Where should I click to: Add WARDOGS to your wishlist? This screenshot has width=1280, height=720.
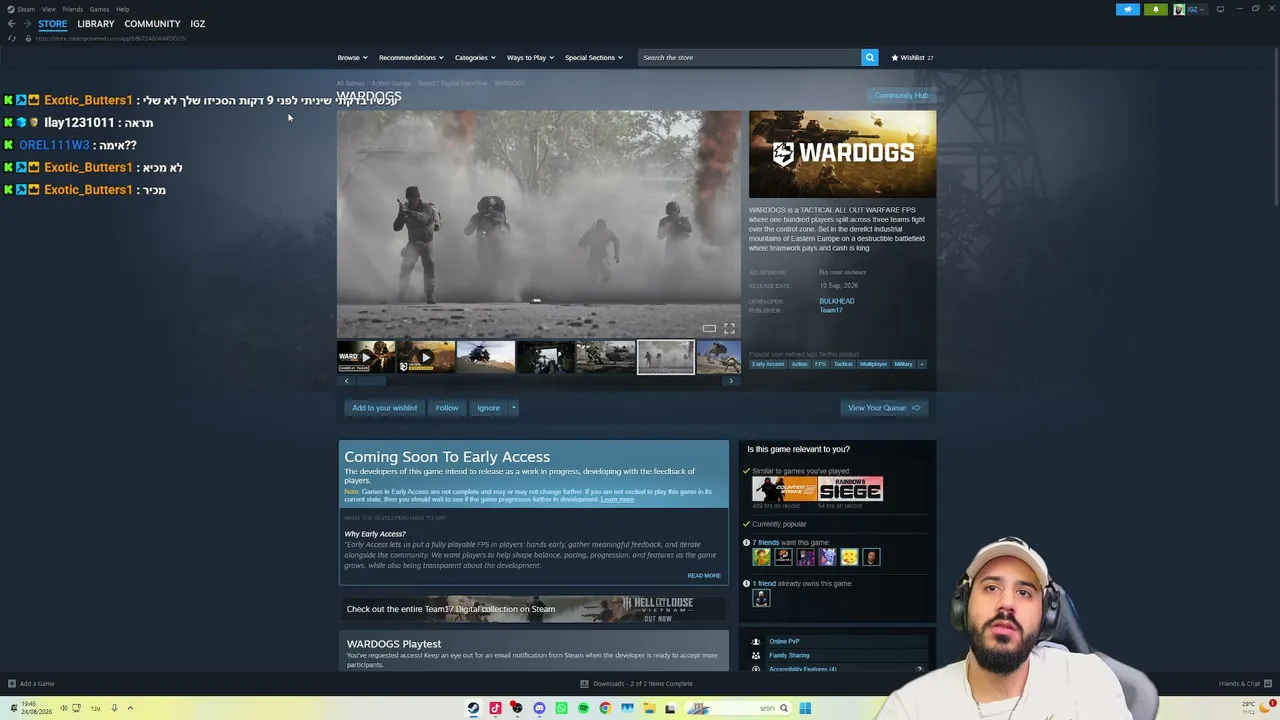click(384, 408)
